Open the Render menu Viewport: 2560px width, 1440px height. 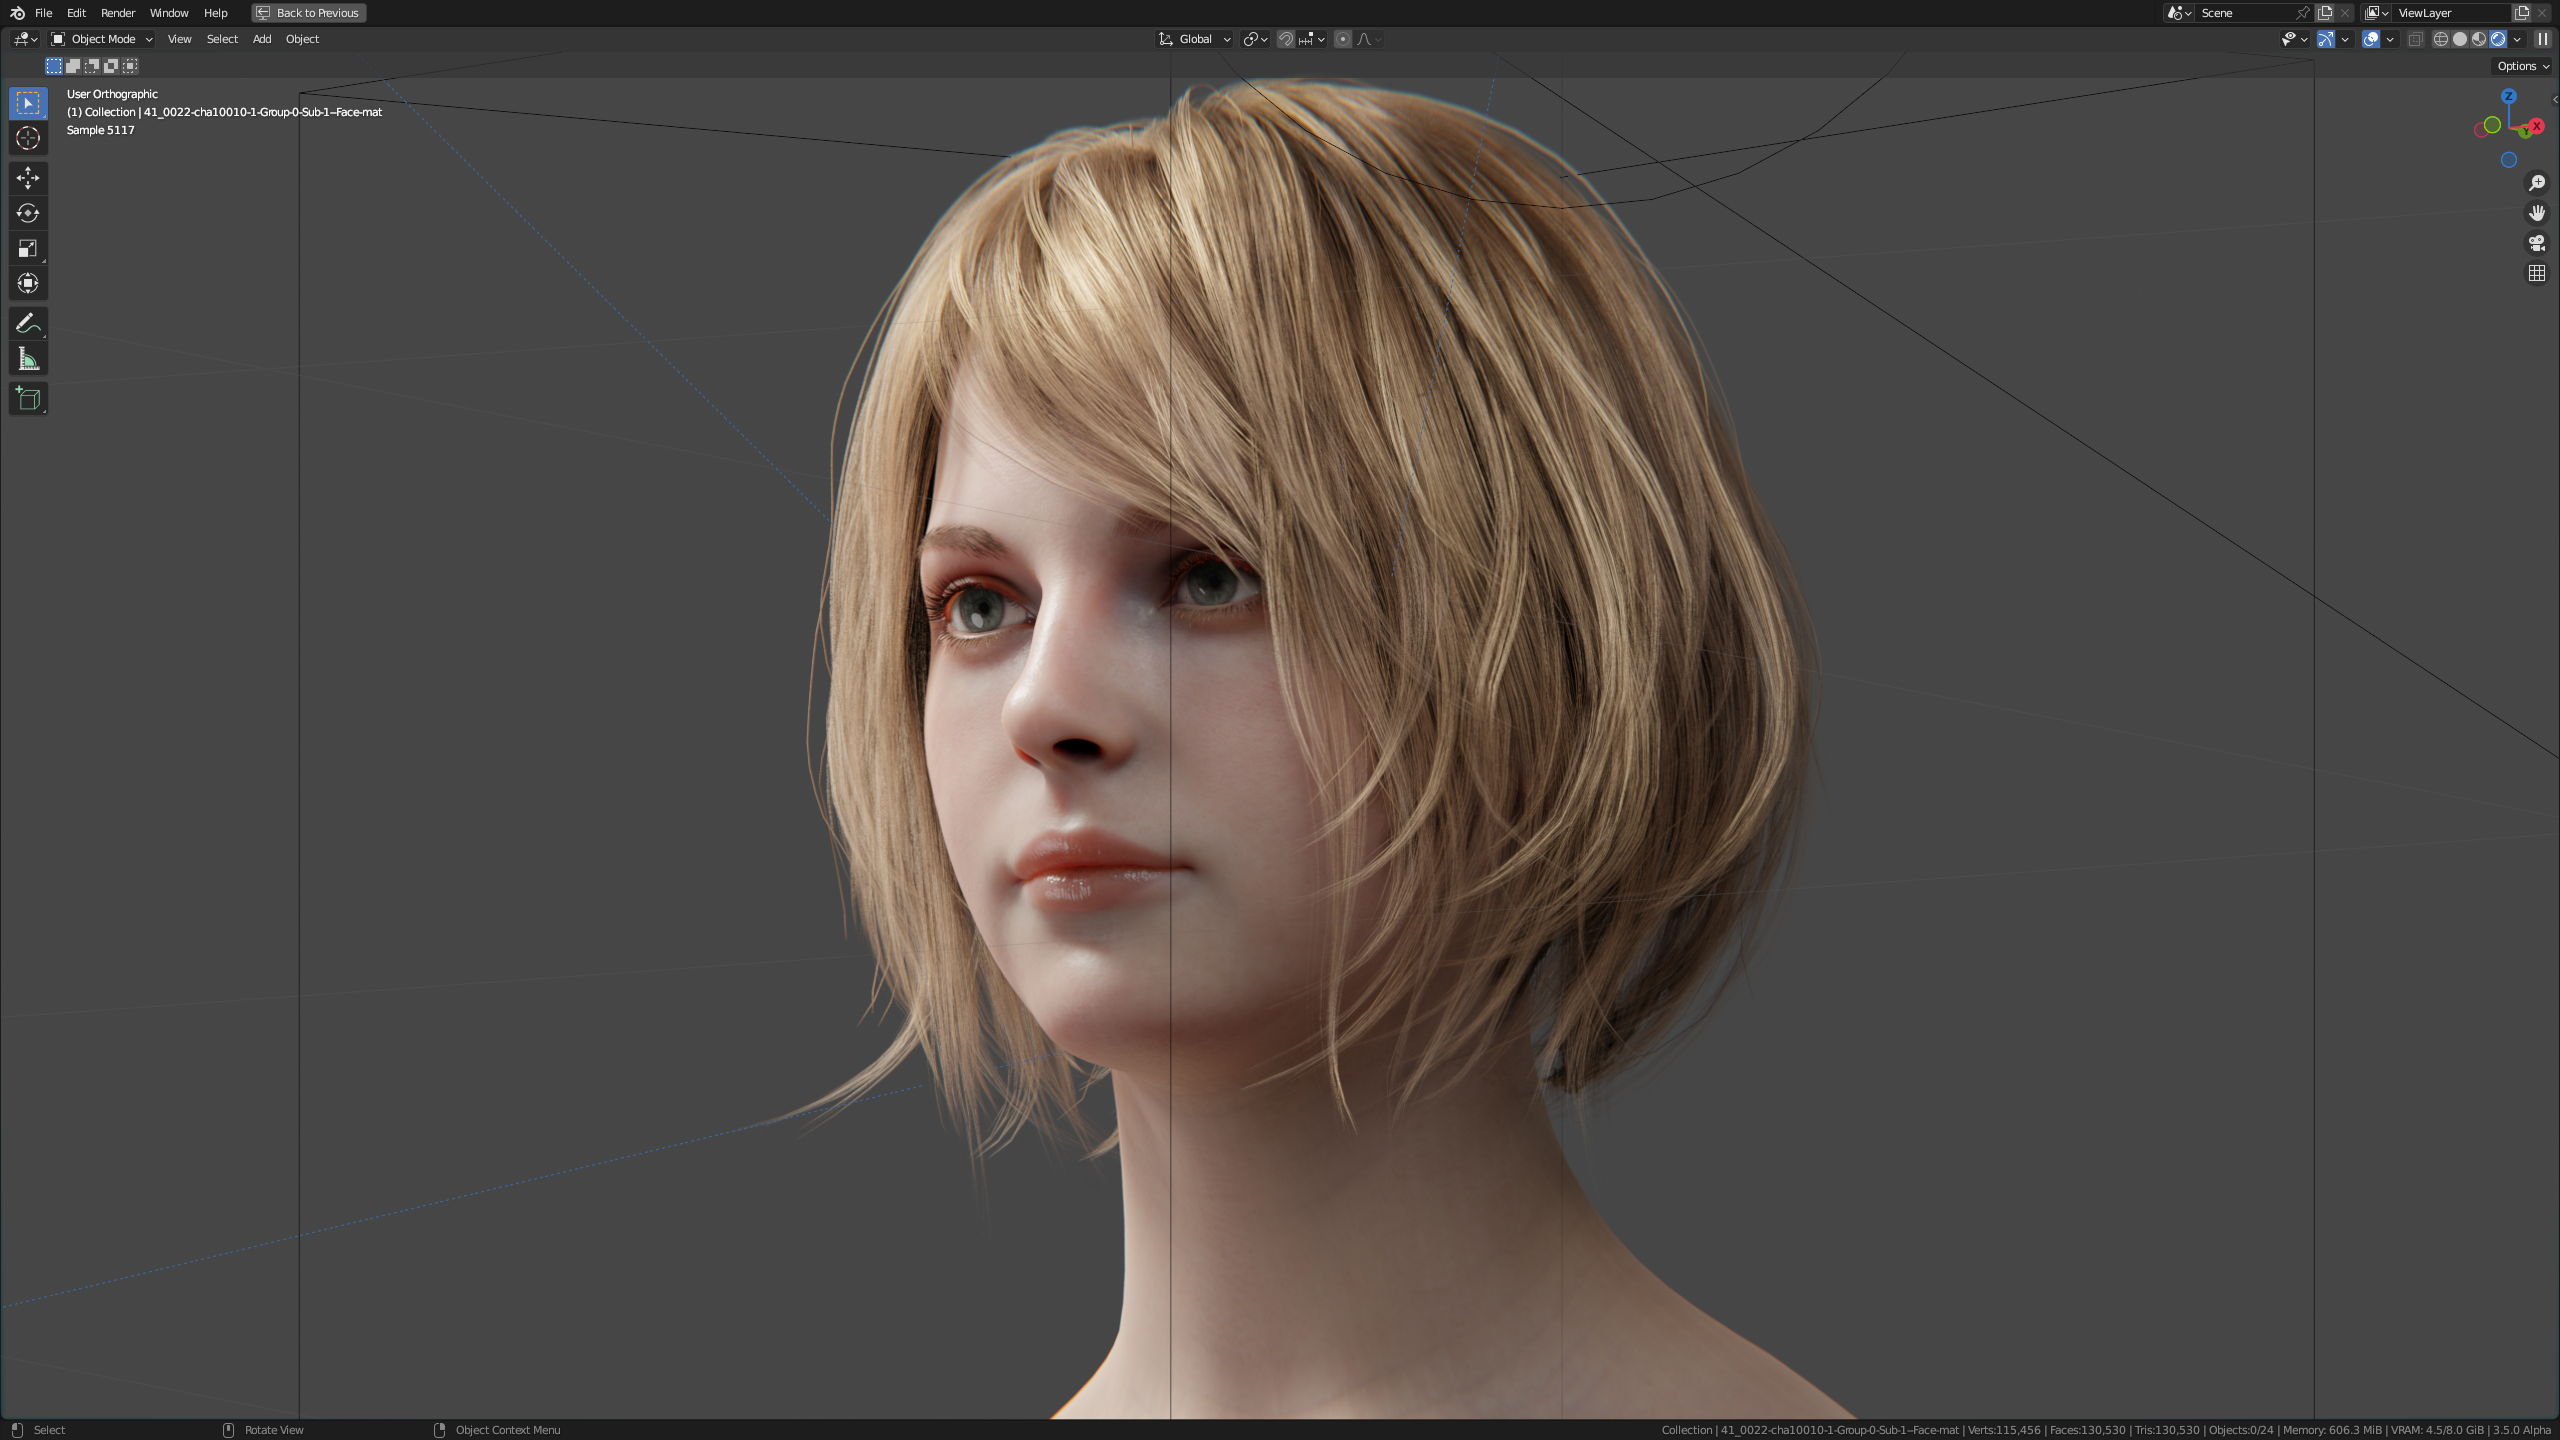pyautogui.click(x=118, y=13)
